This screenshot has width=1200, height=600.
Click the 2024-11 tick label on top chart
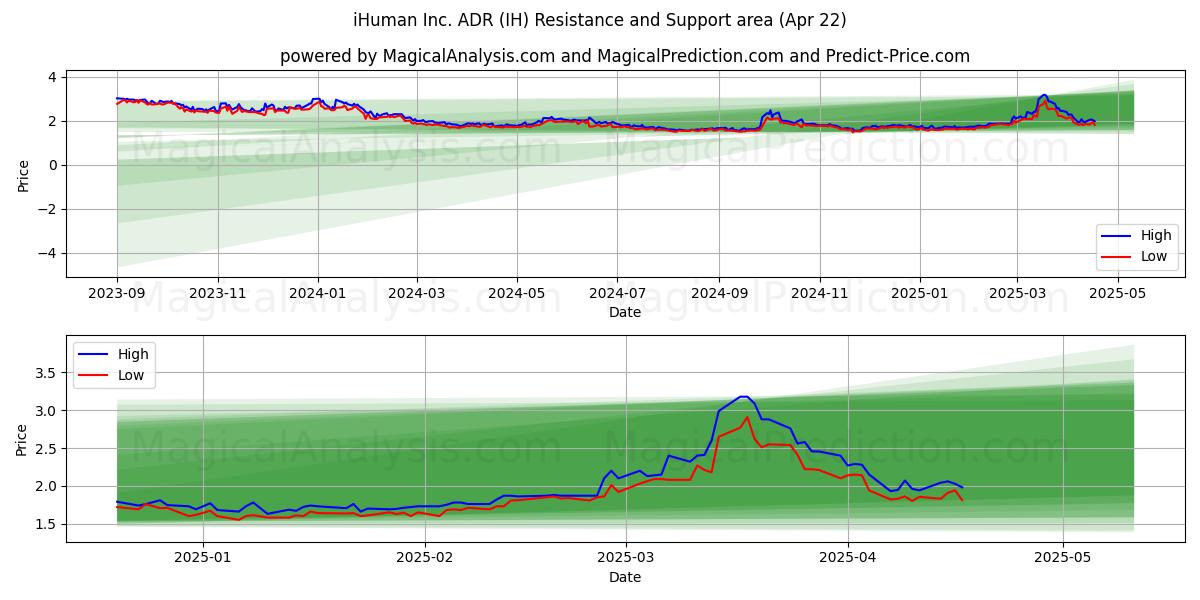(819, 294)
